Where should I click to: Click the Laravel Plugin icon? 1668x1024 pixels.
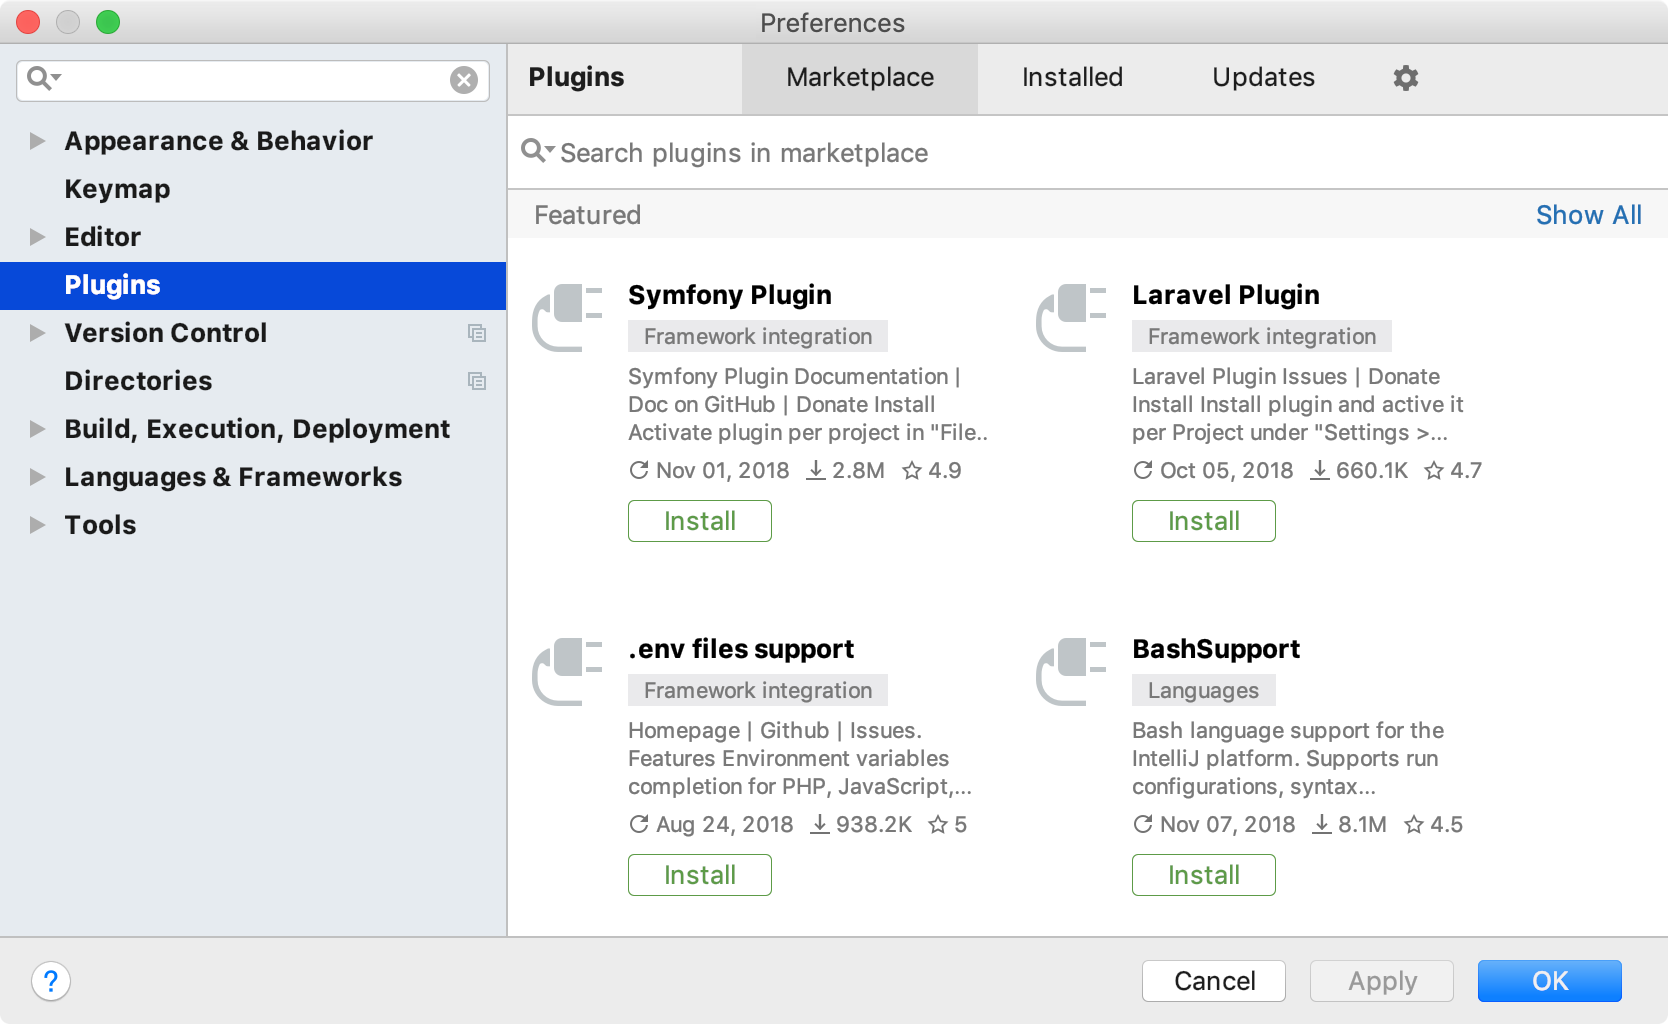[x=1071, y=318]
